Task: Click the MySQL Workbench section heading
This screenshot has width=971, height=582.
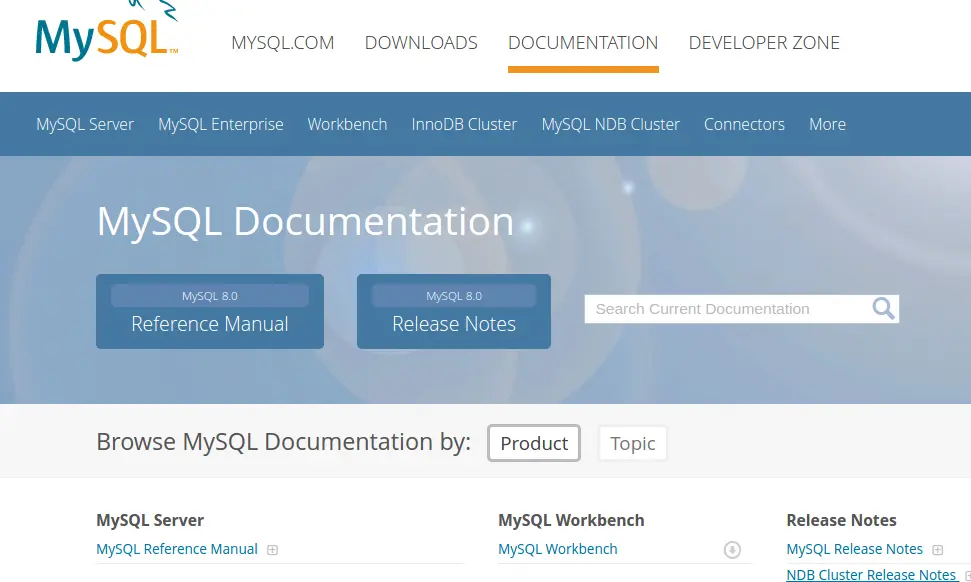Action: click(x=571, y=520)
